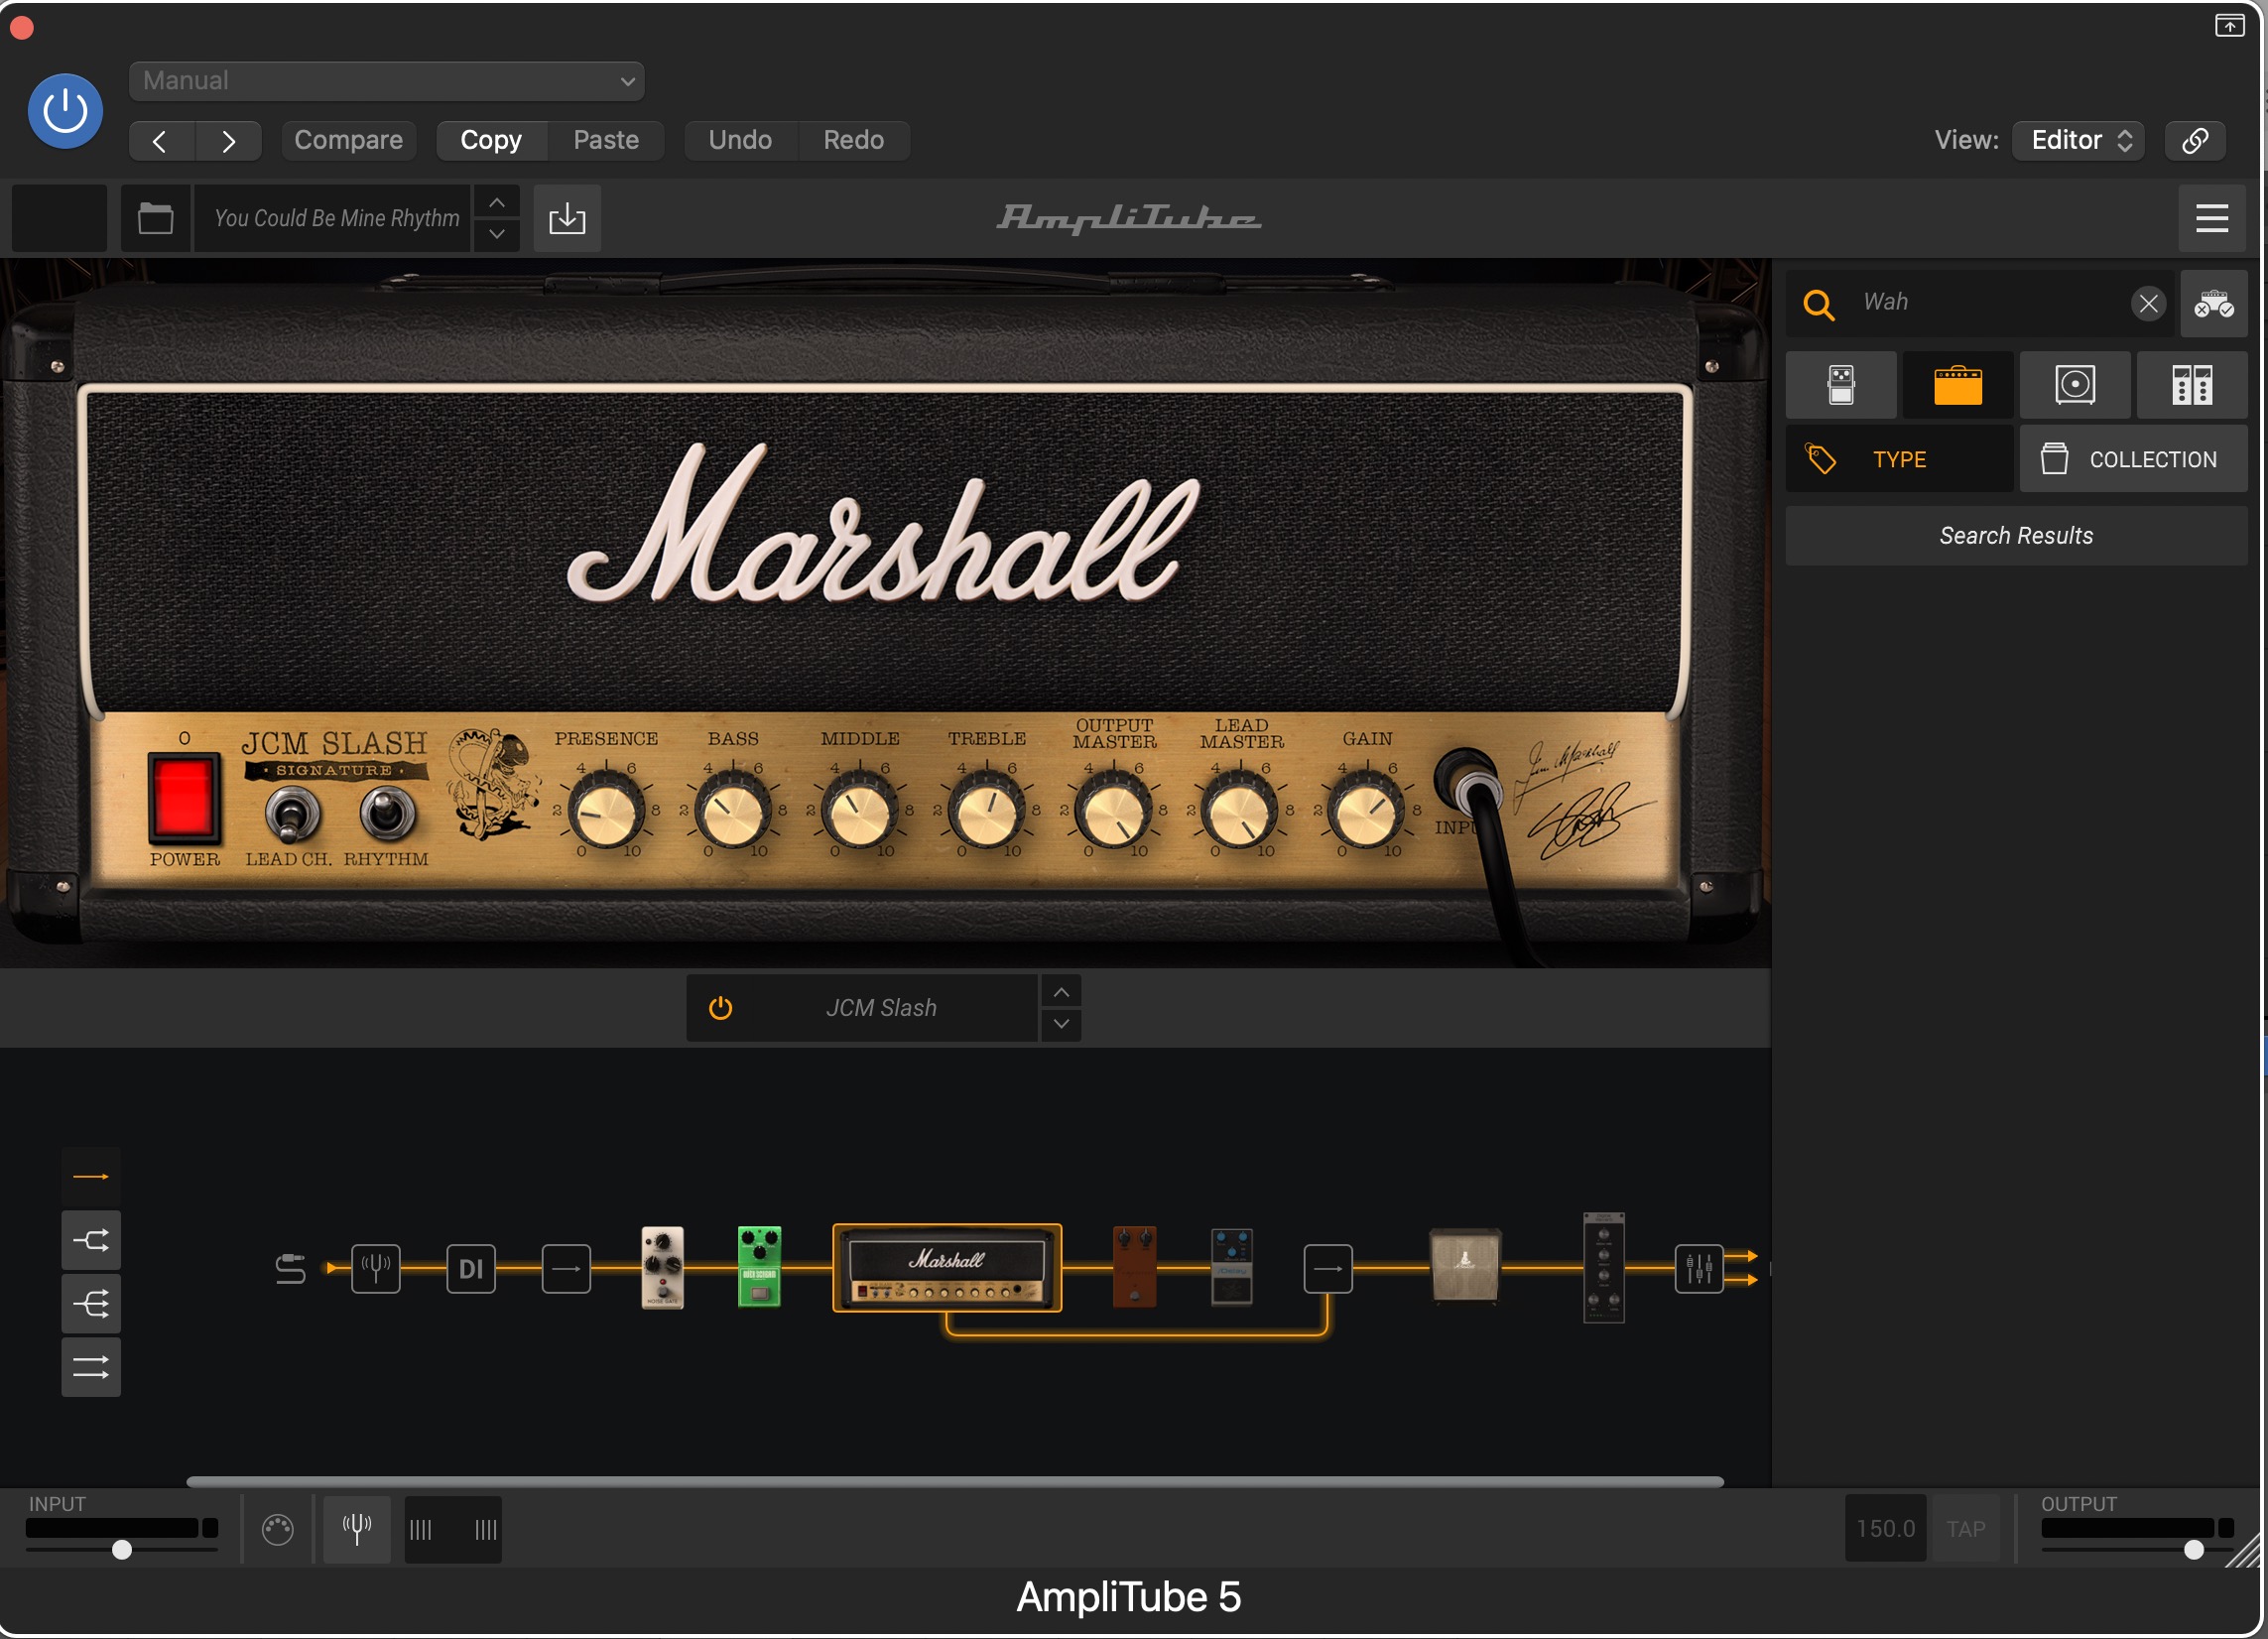Click the signal chain horizontal scrollbar
2268x1639 pixels.
[x=955, y=1482]
